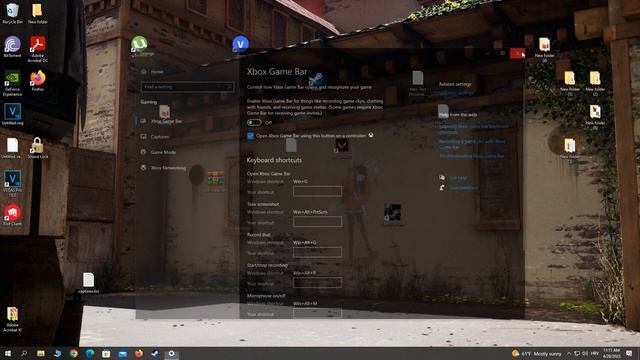The image size is (640, 360).
Task: Close the Settings window with the red X
Action: [517, 53]
